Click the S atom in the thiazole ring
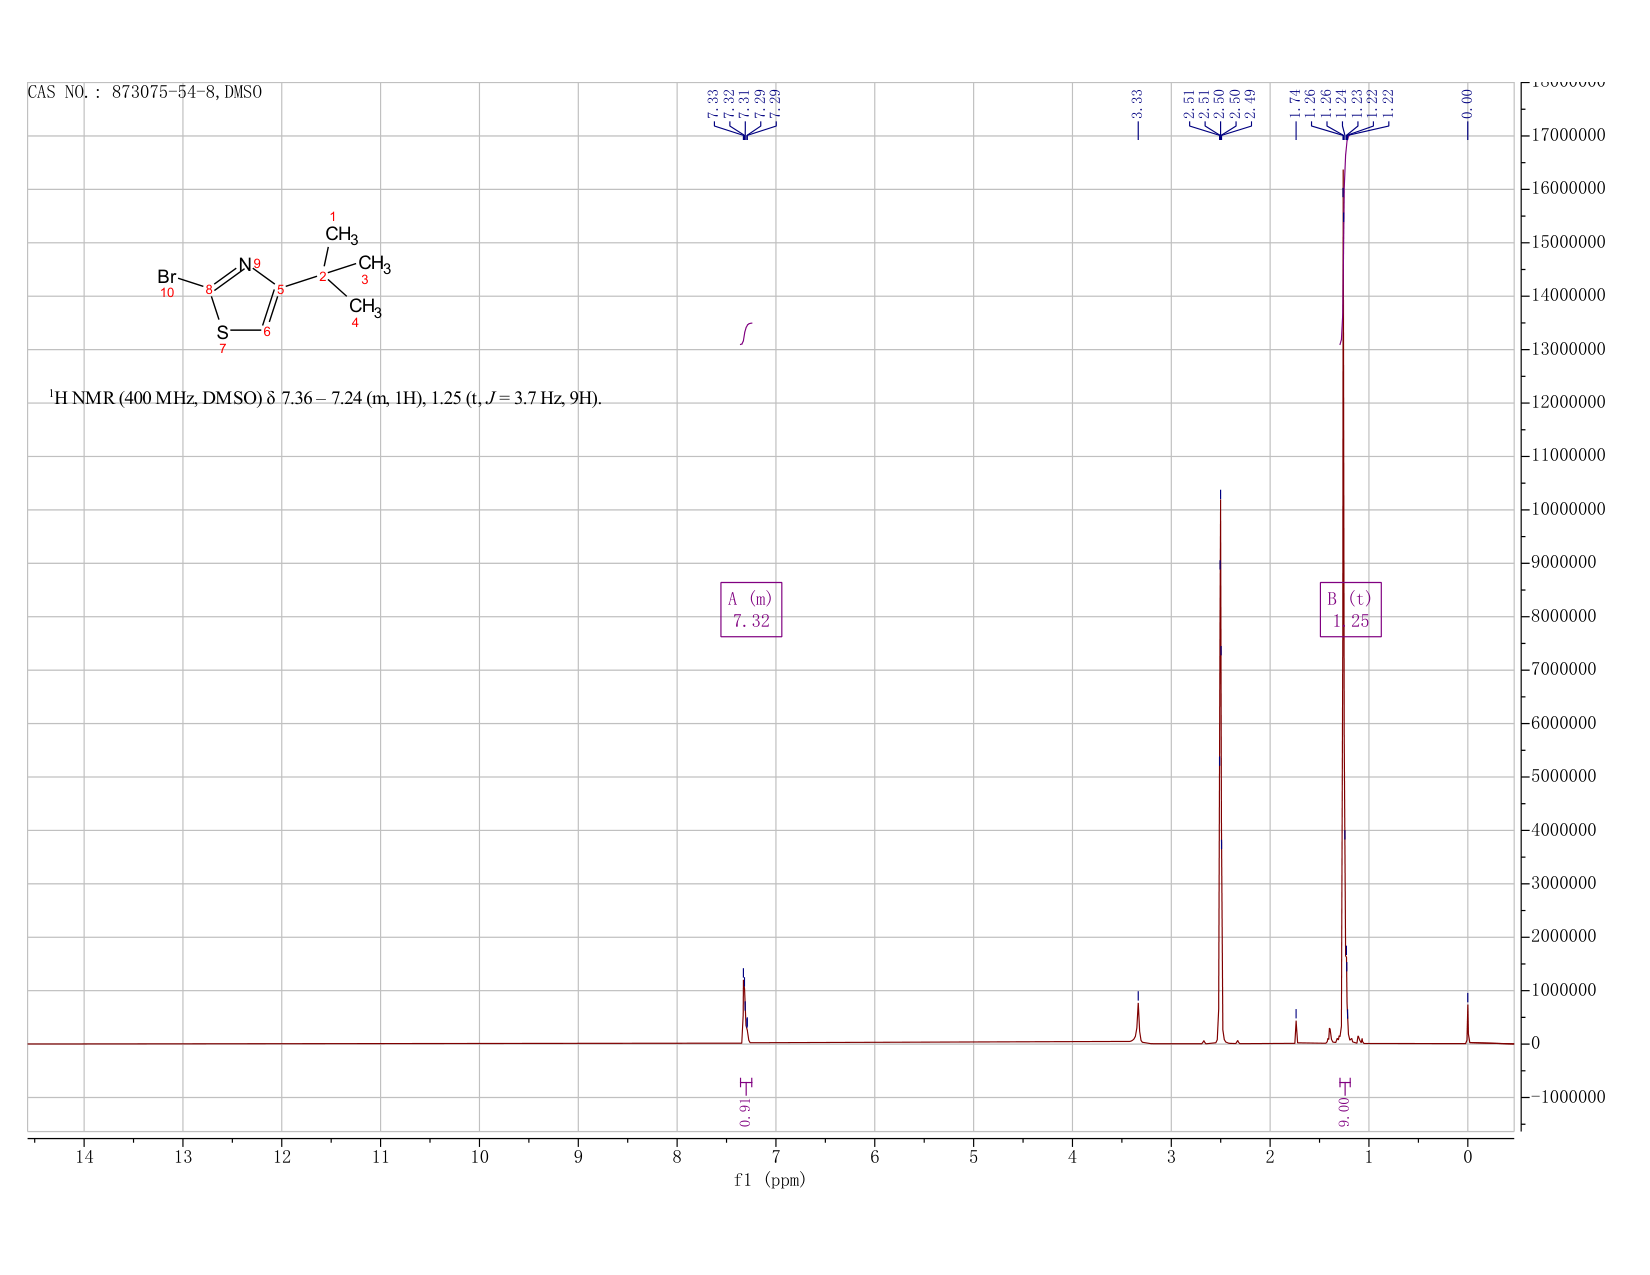This screenshot has height=1275, width=1650. click(x=222, y=332)
